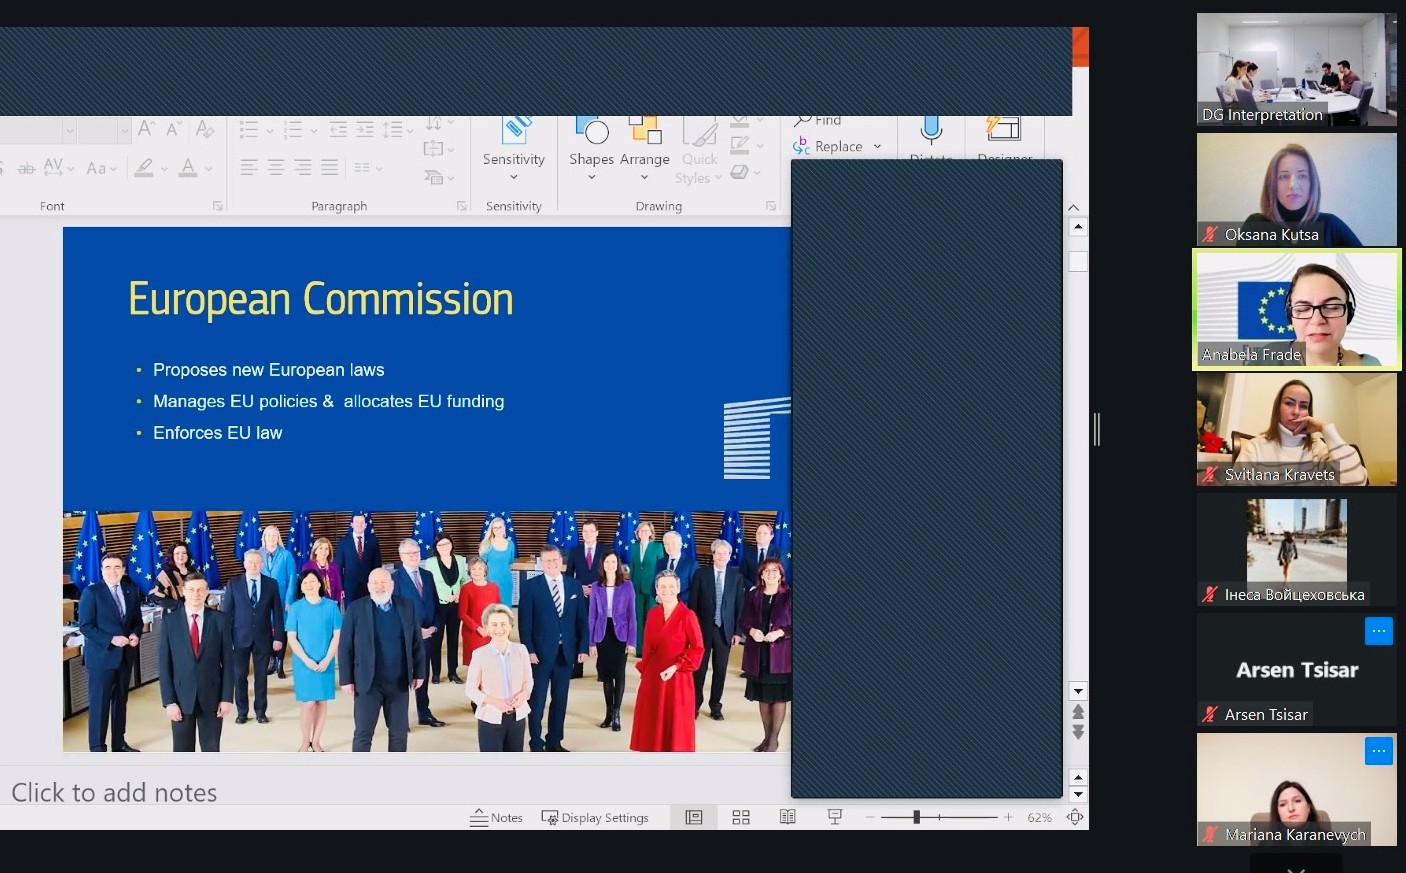Image resolution: width=1406 pixels, height=873 pixels.
Task: Fit slide to current window
Action: [1075, 817]
